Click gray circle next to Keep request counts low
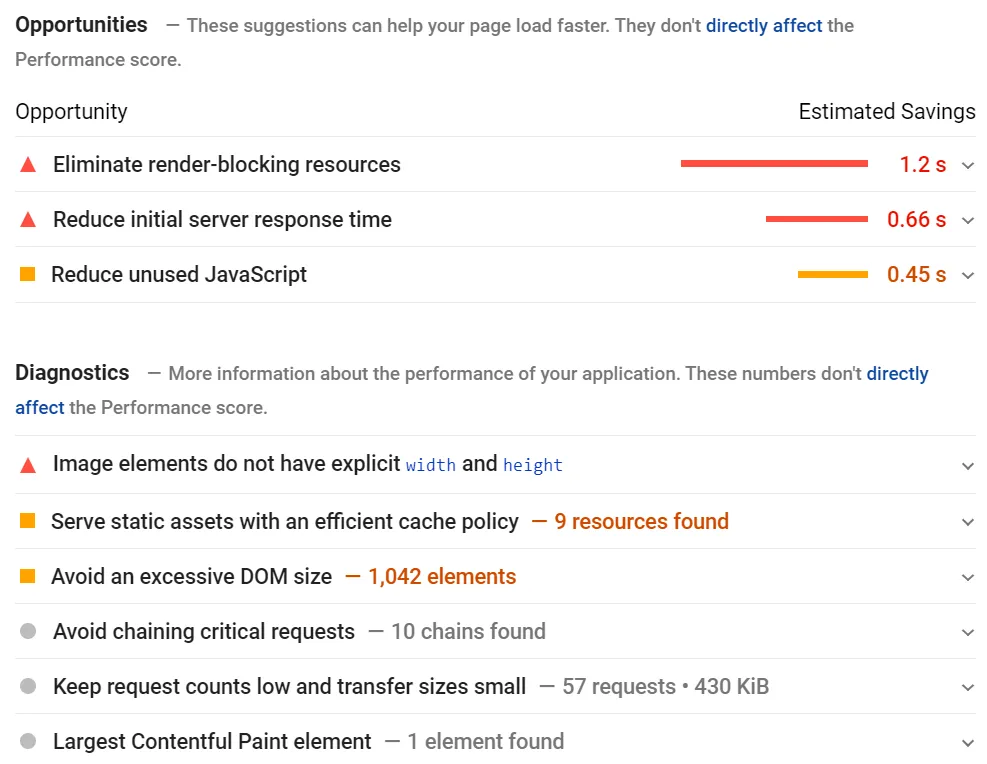Screen dimensions: 987x764 28,686
